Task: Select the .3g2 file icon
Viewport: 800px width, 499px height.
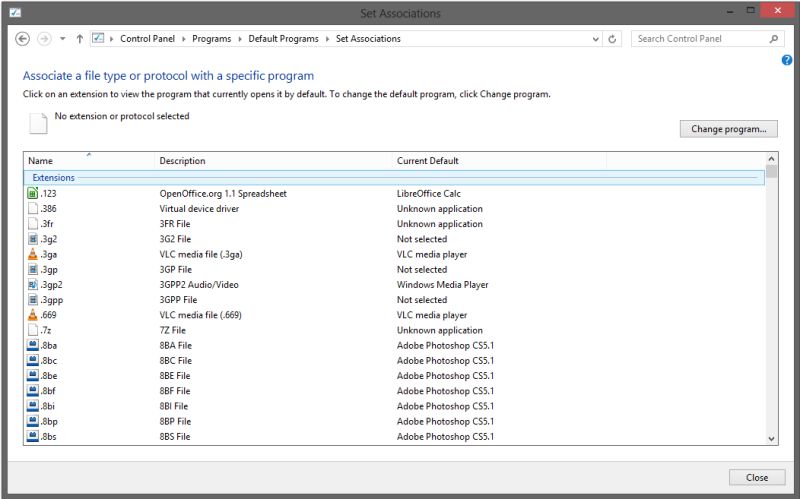Action: (33, 239)
